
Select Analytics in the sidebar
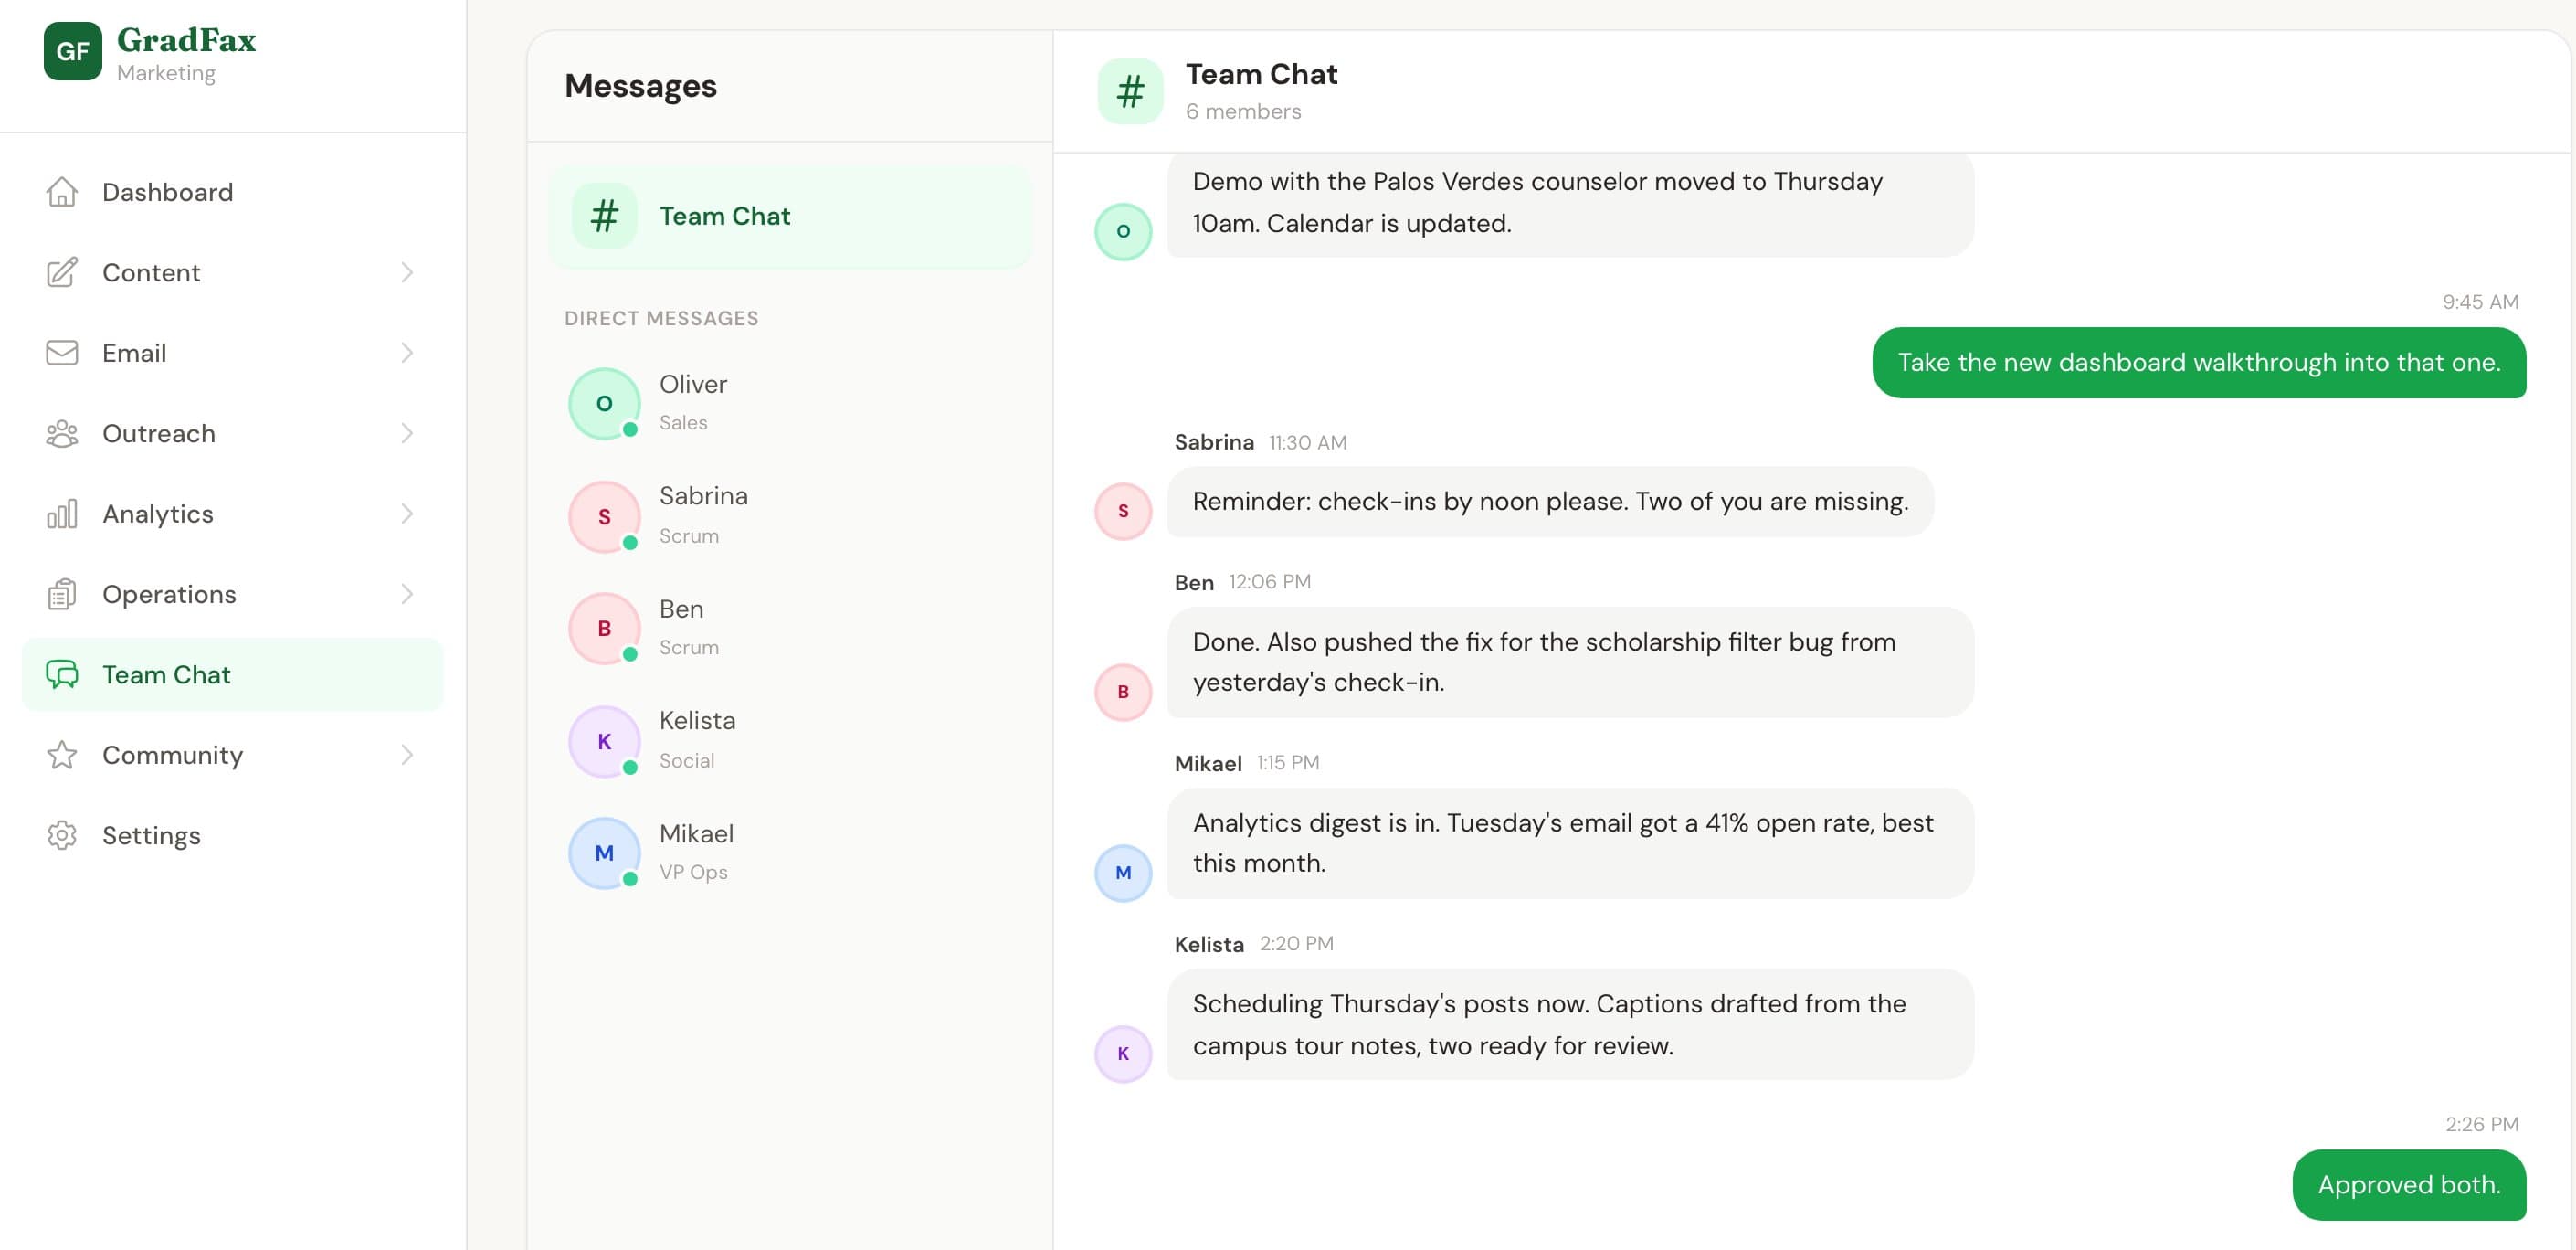232,514
